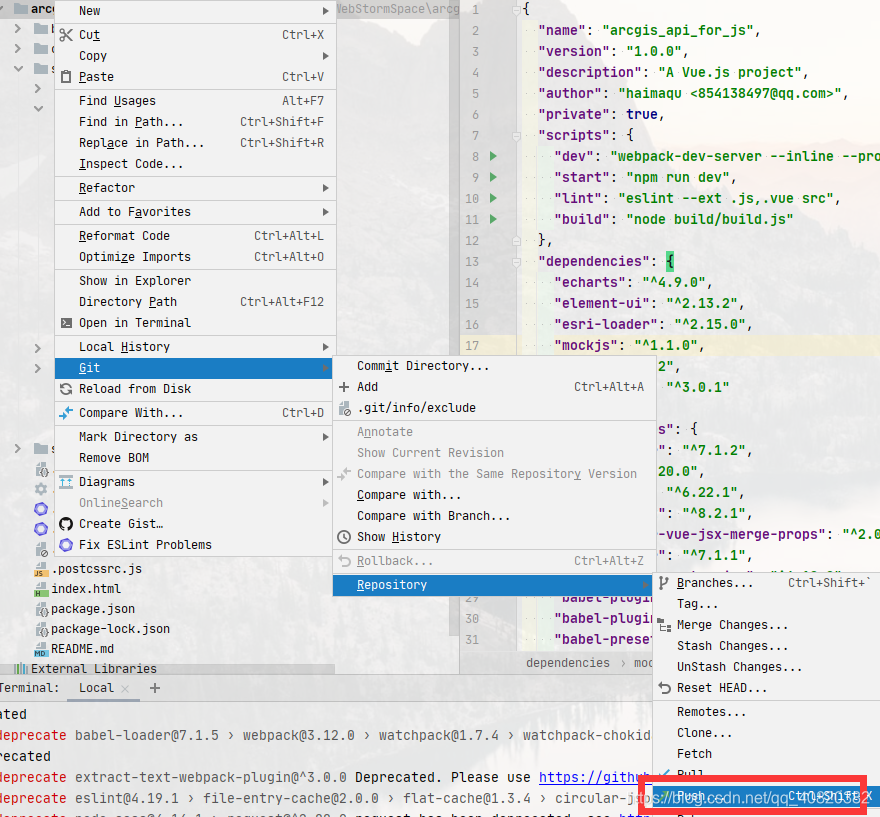This screenshot has height=817, width=880.
Task: Expand the Copy submenu arrow
Action: coord(326,56)
